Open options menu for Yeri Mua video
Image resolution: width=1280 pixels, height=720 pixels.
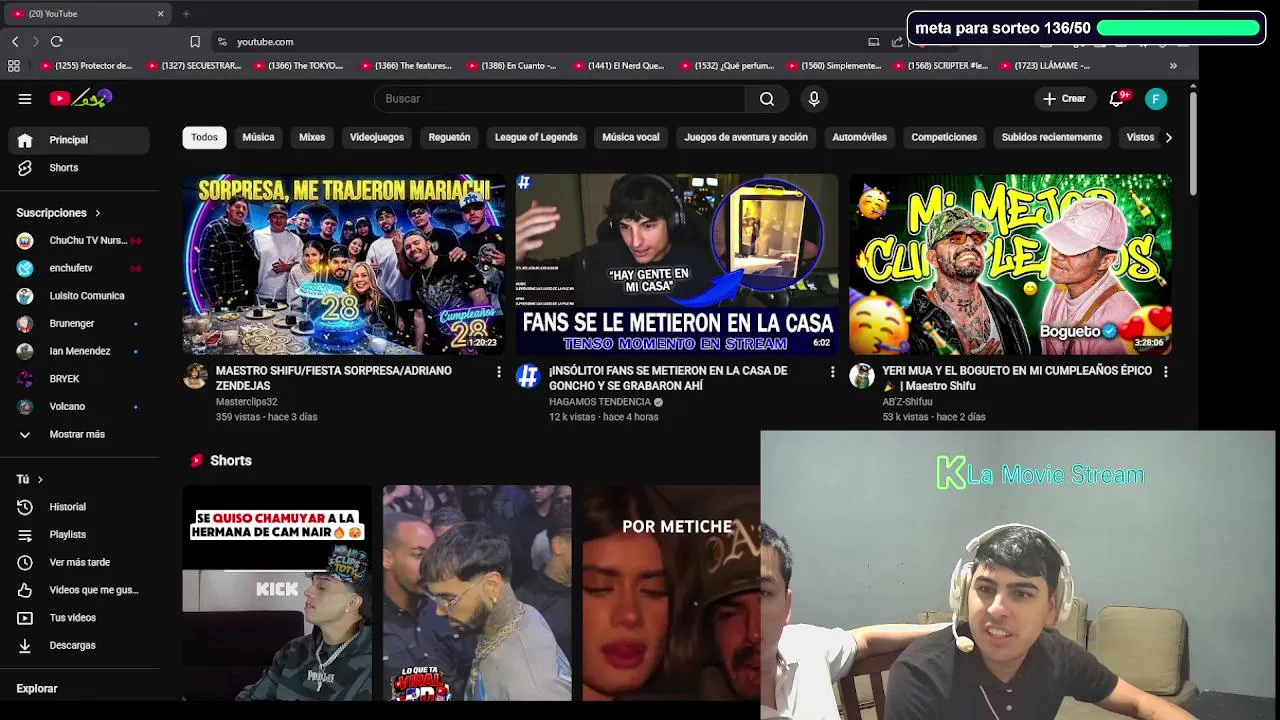coord(1165,372)
